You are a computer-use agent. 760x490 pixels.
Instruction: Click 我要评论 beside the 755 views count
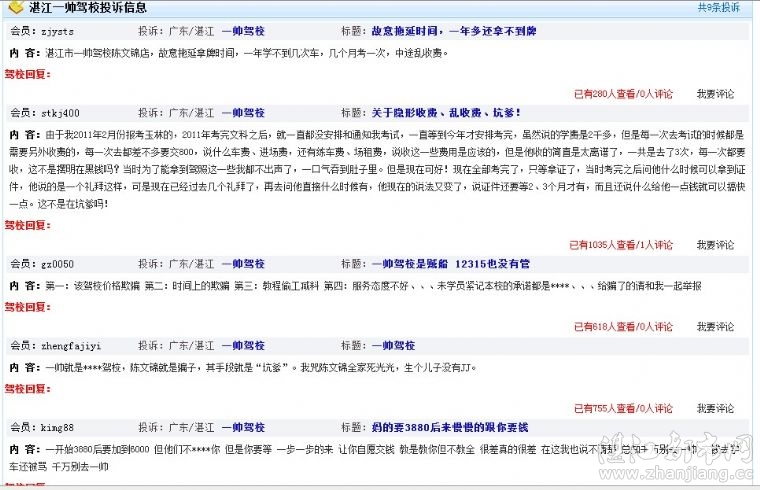715,408
